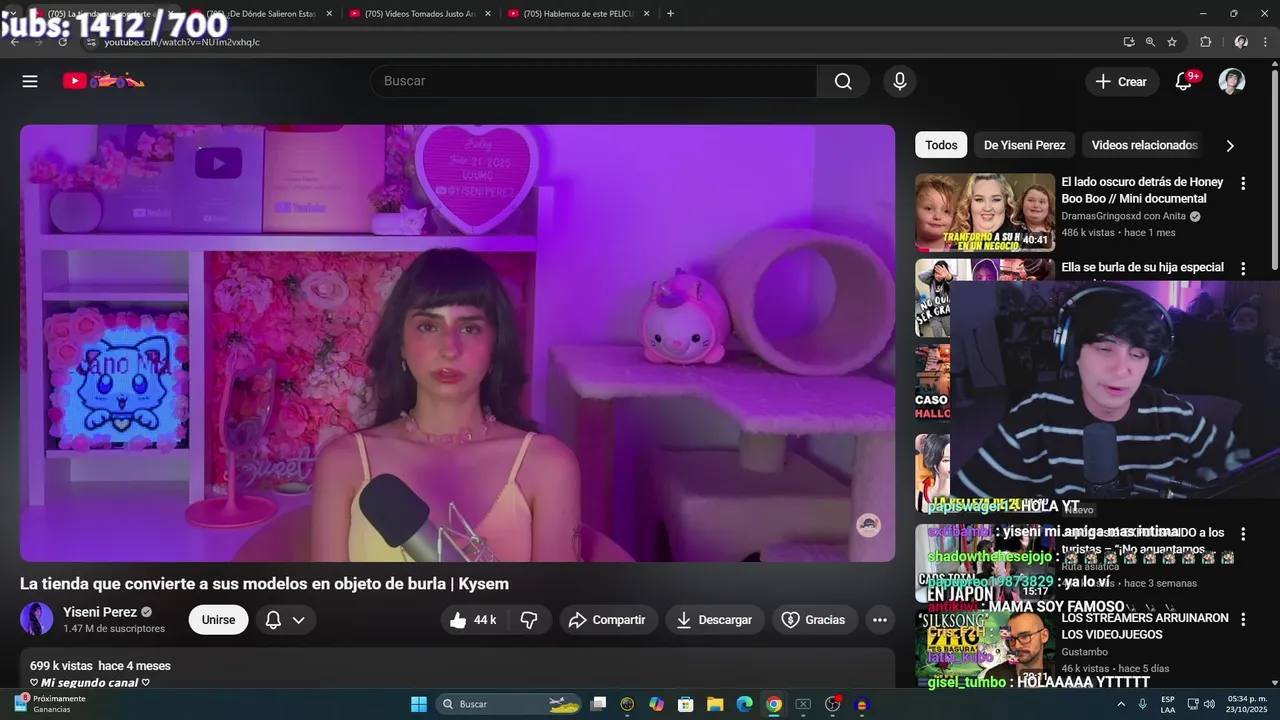Open the Silksong video thumbnail

pyautogui.click(x=985, y=647)
